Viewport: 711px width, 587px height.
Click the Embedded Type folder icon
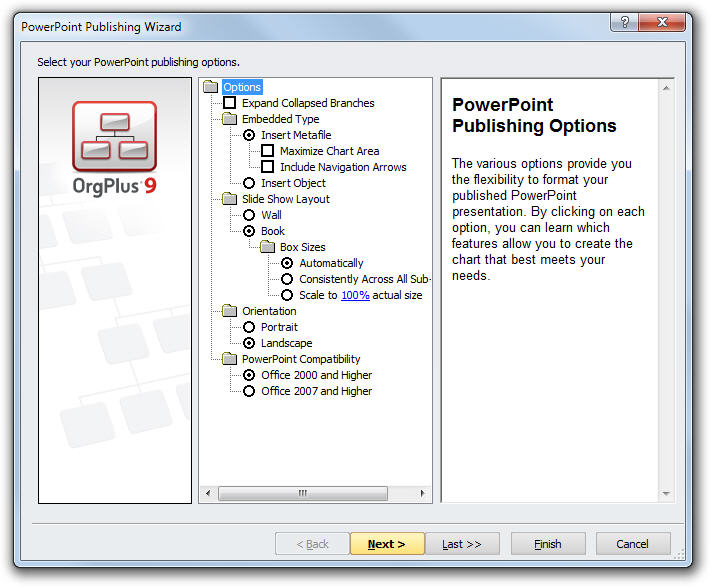(230, 119)
